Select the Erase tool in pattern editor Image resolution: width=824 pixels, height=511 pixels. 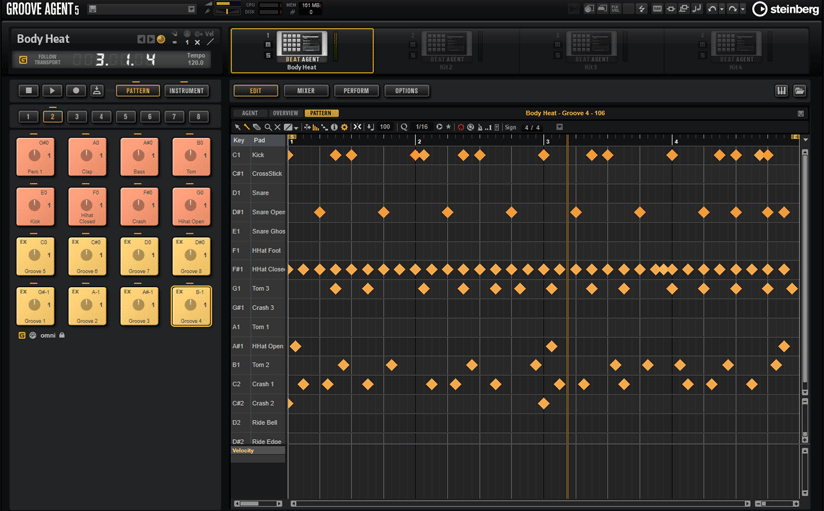(x=257, y=127)
